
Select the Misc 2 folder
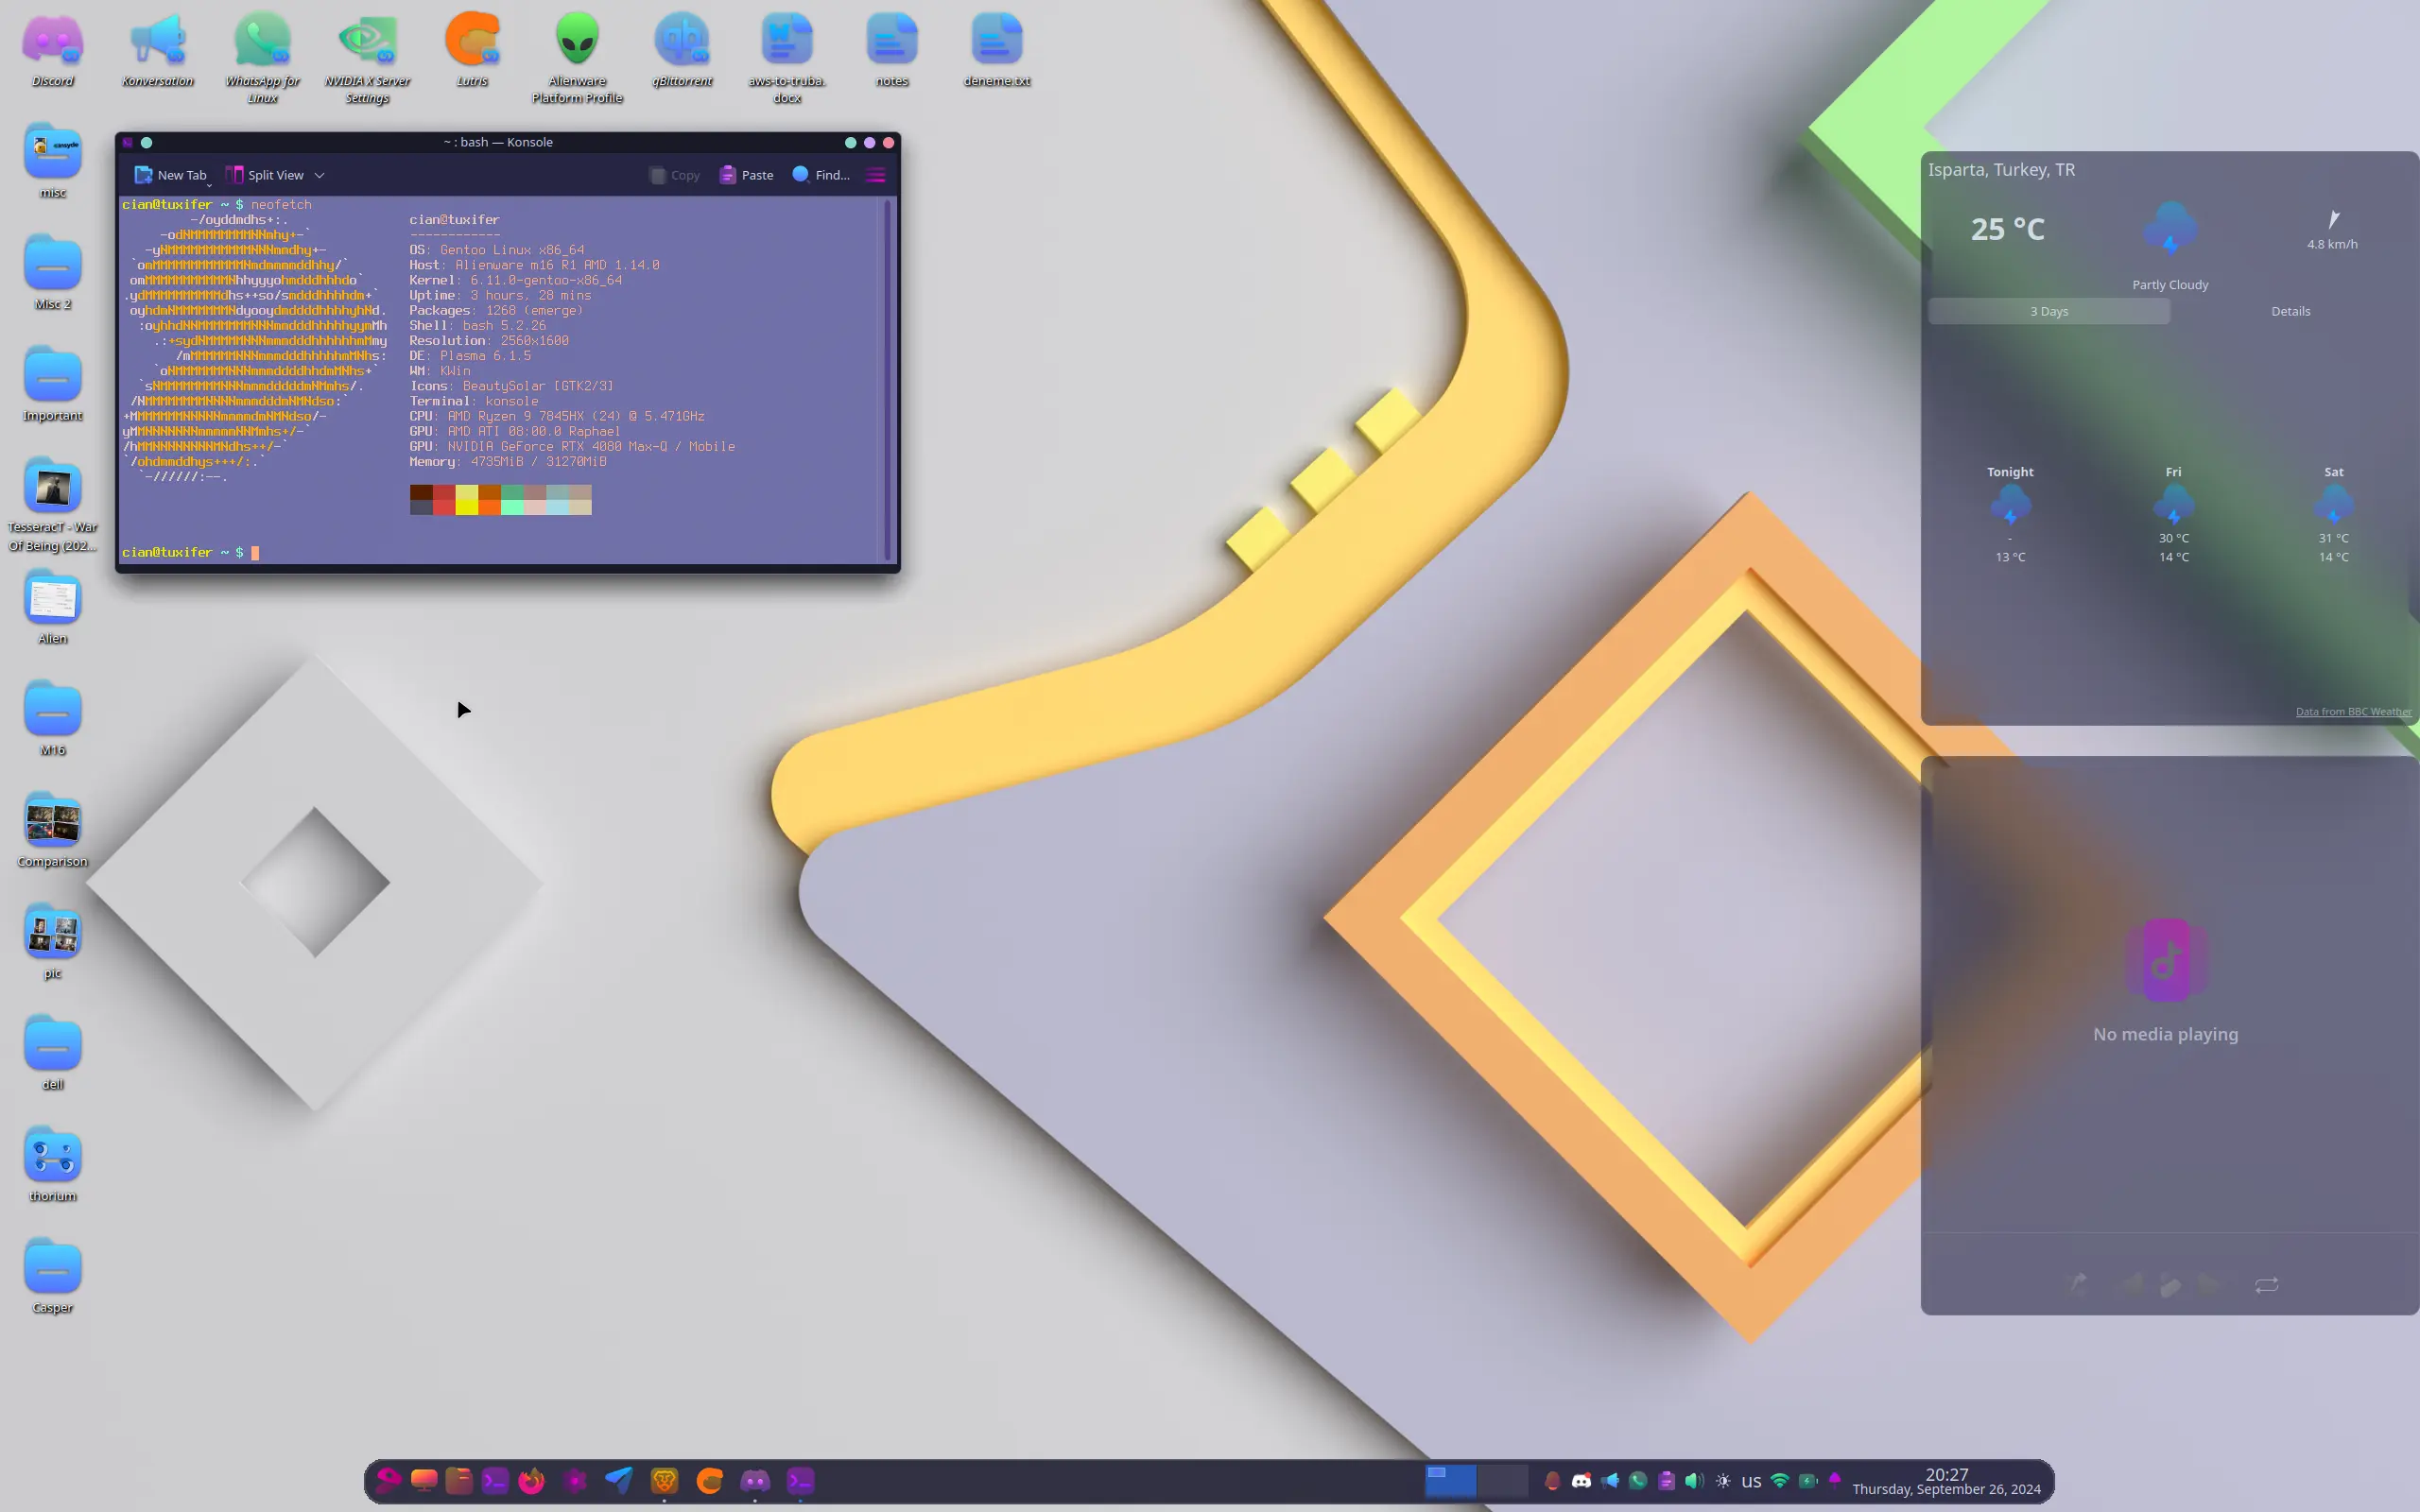tap(53, 273)
